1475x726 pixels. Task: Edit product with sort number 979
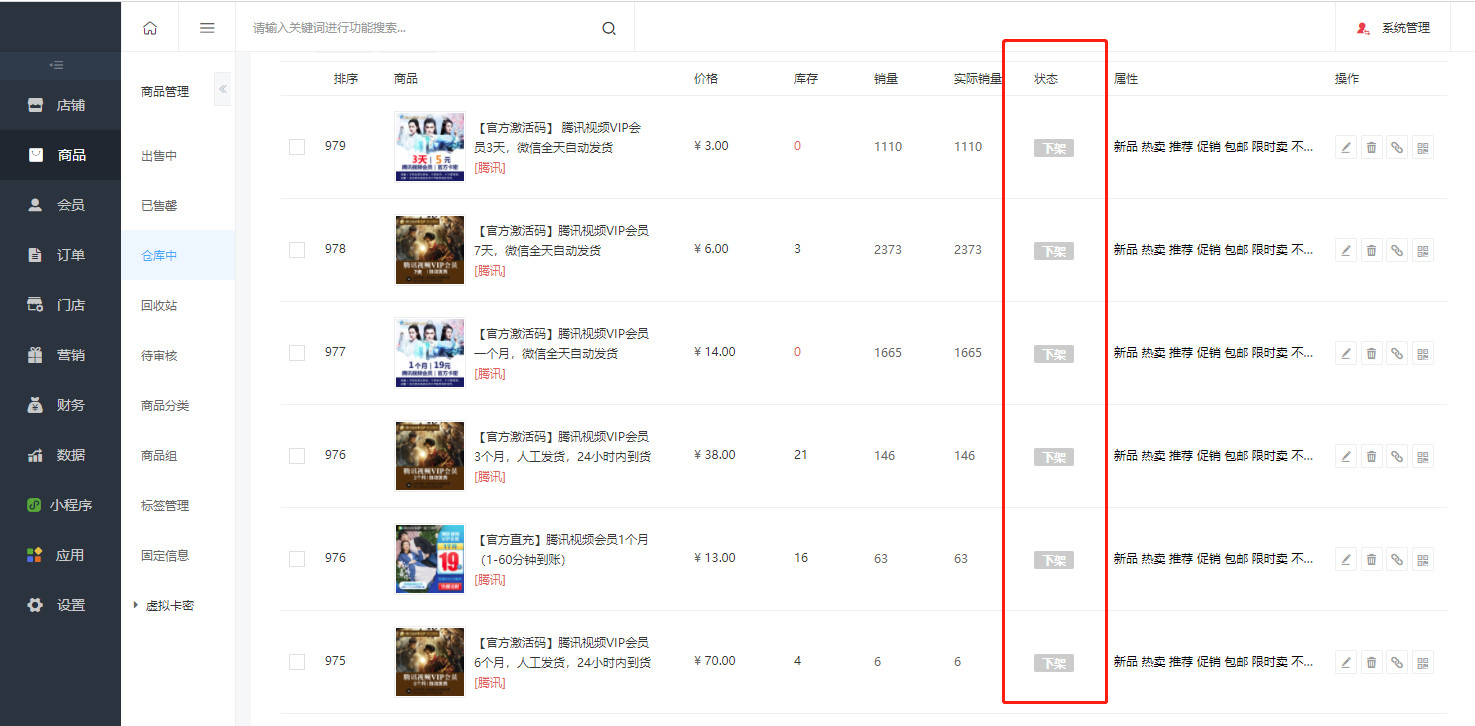pyautogui.click(x=1346, y=148)
